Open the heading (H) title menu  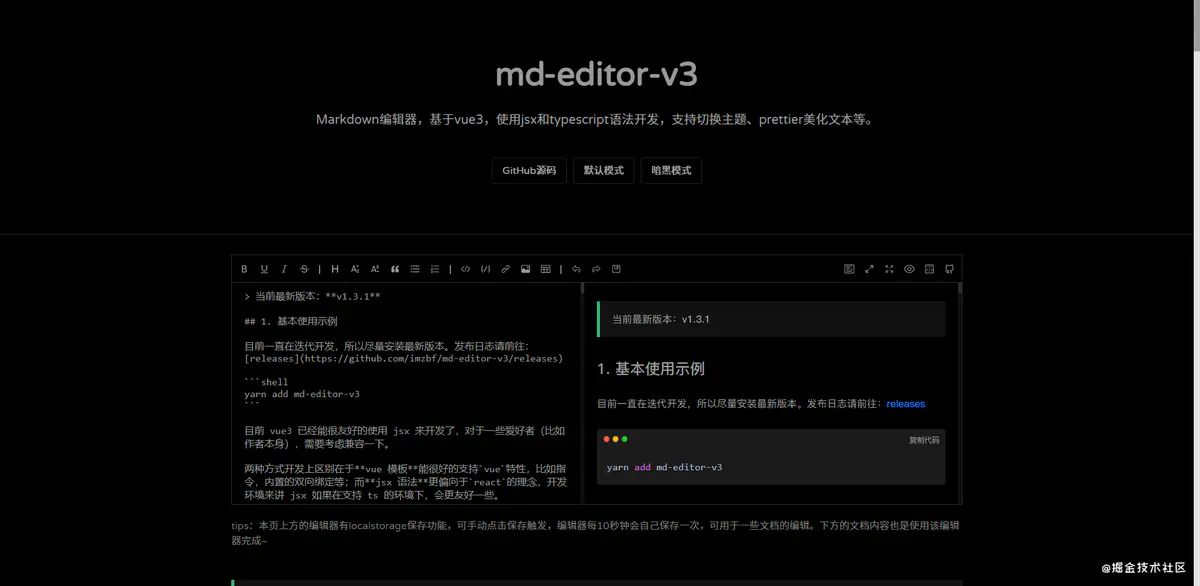(x=335, y=269)
